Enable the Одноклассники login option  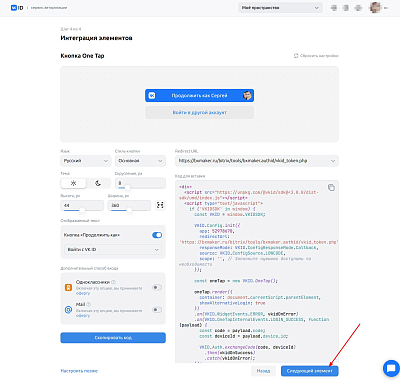(157, 287)
